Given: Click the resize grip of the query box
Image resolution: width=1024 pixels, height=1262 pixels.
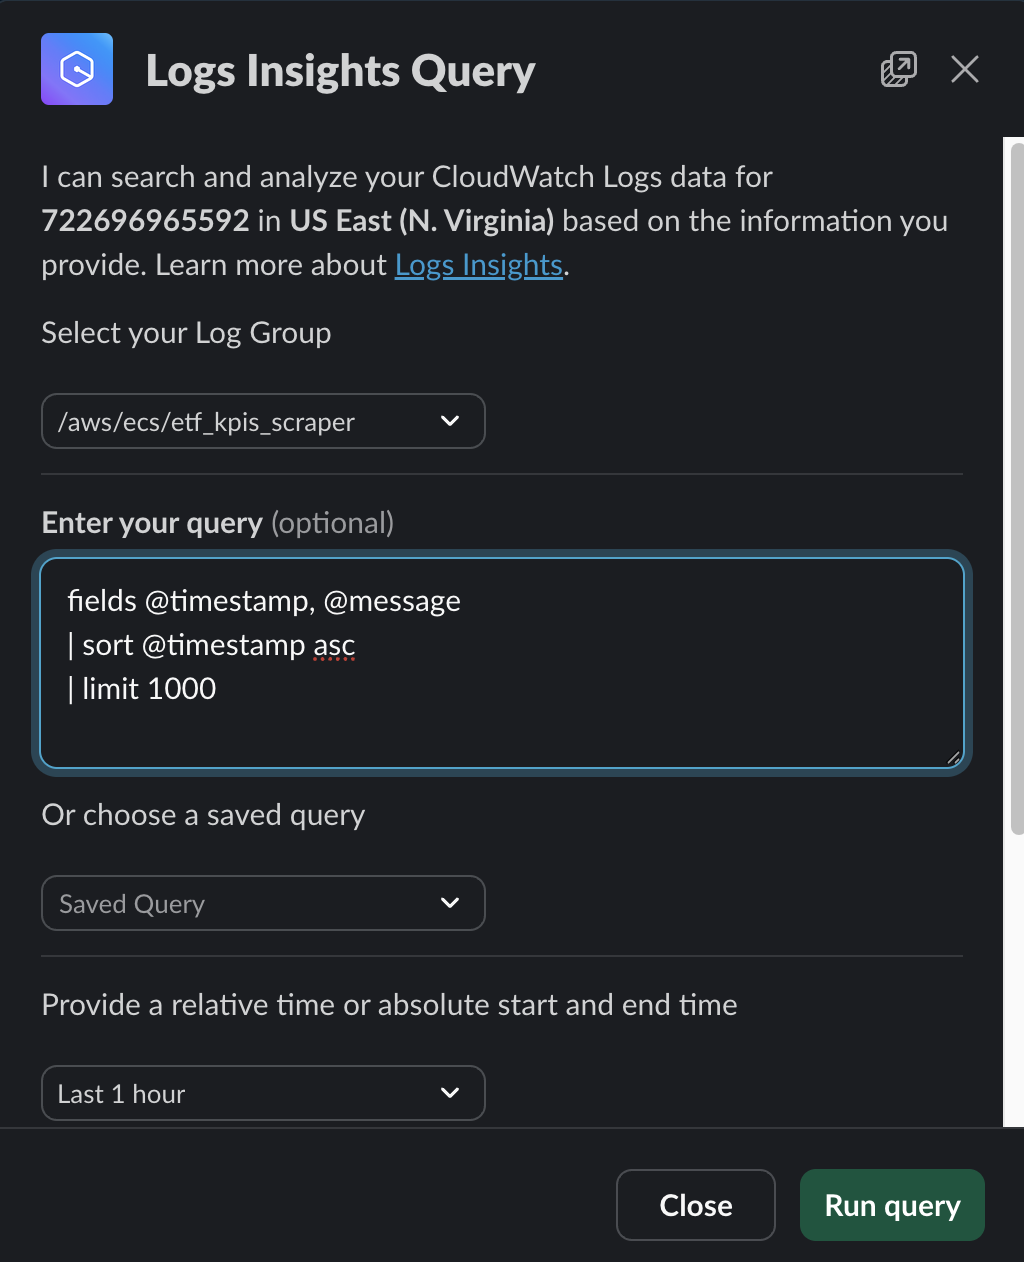Looking at the screenshot, I should pyautogui.click(x=953, y=758).
